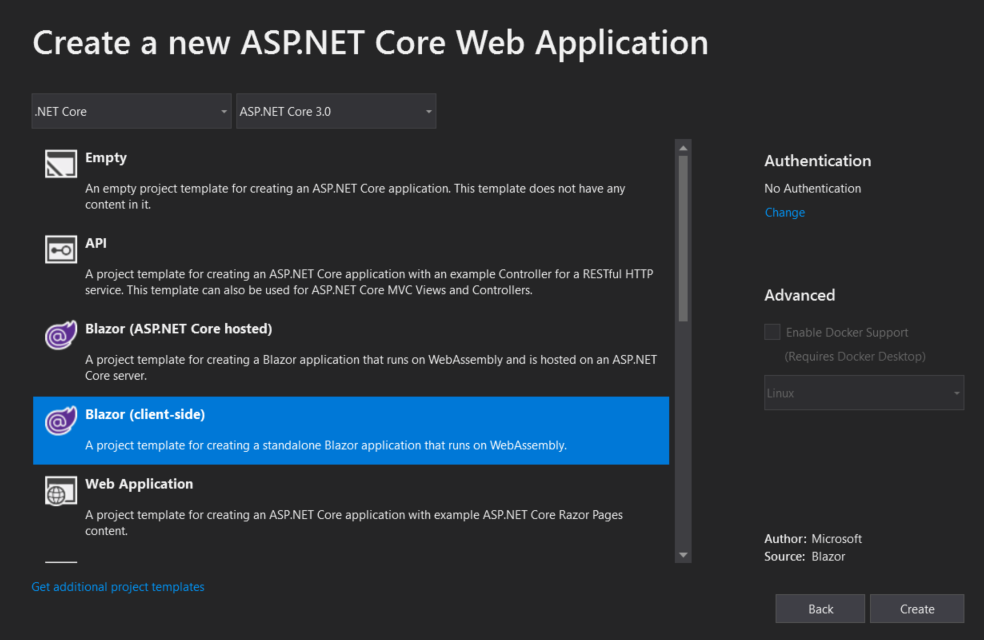Click the Blazor (client-side) template icon
This screenshot has width=984, height=640.
point(61,421)
